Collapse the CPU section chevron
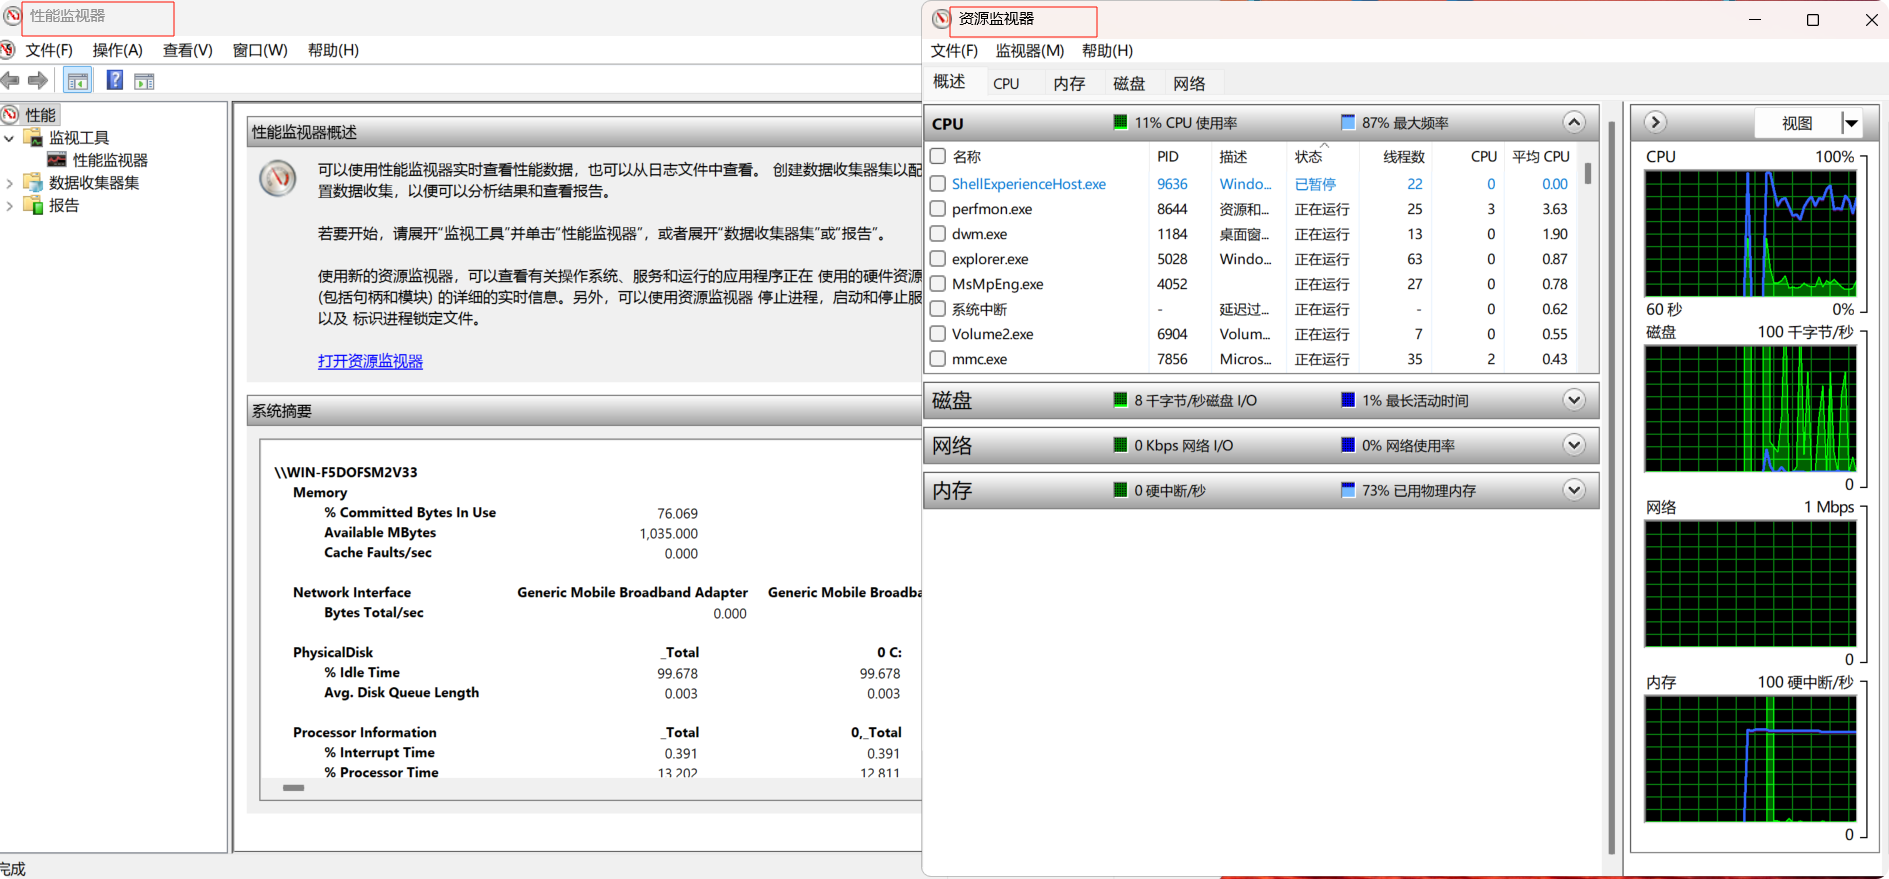The height and width of the screenshot is (879, 1889). (1574, 122)
